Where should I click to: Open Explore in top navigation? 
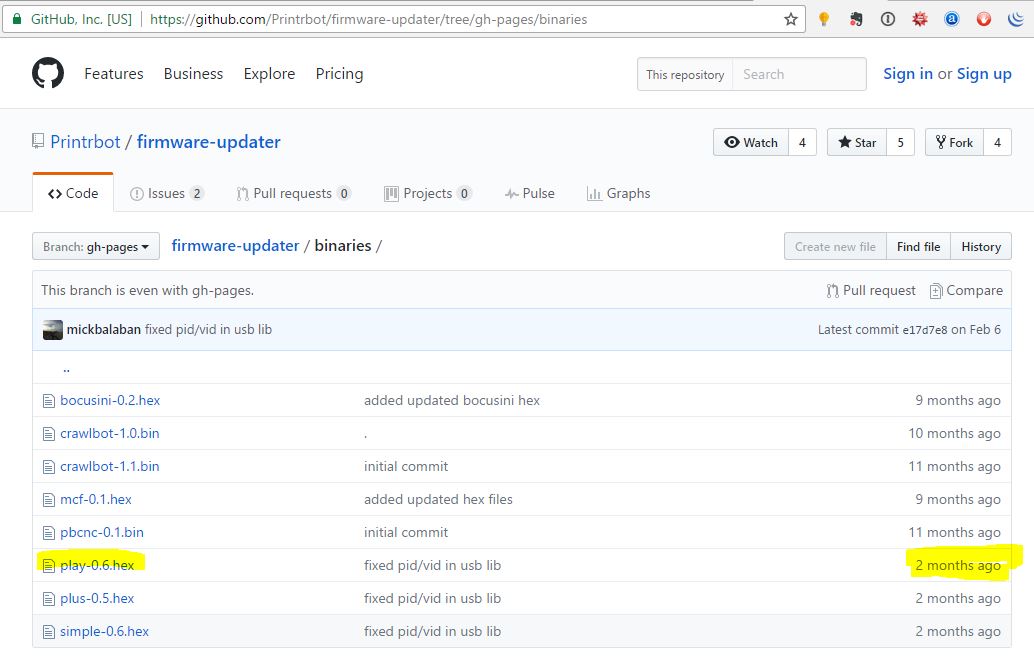269,74
